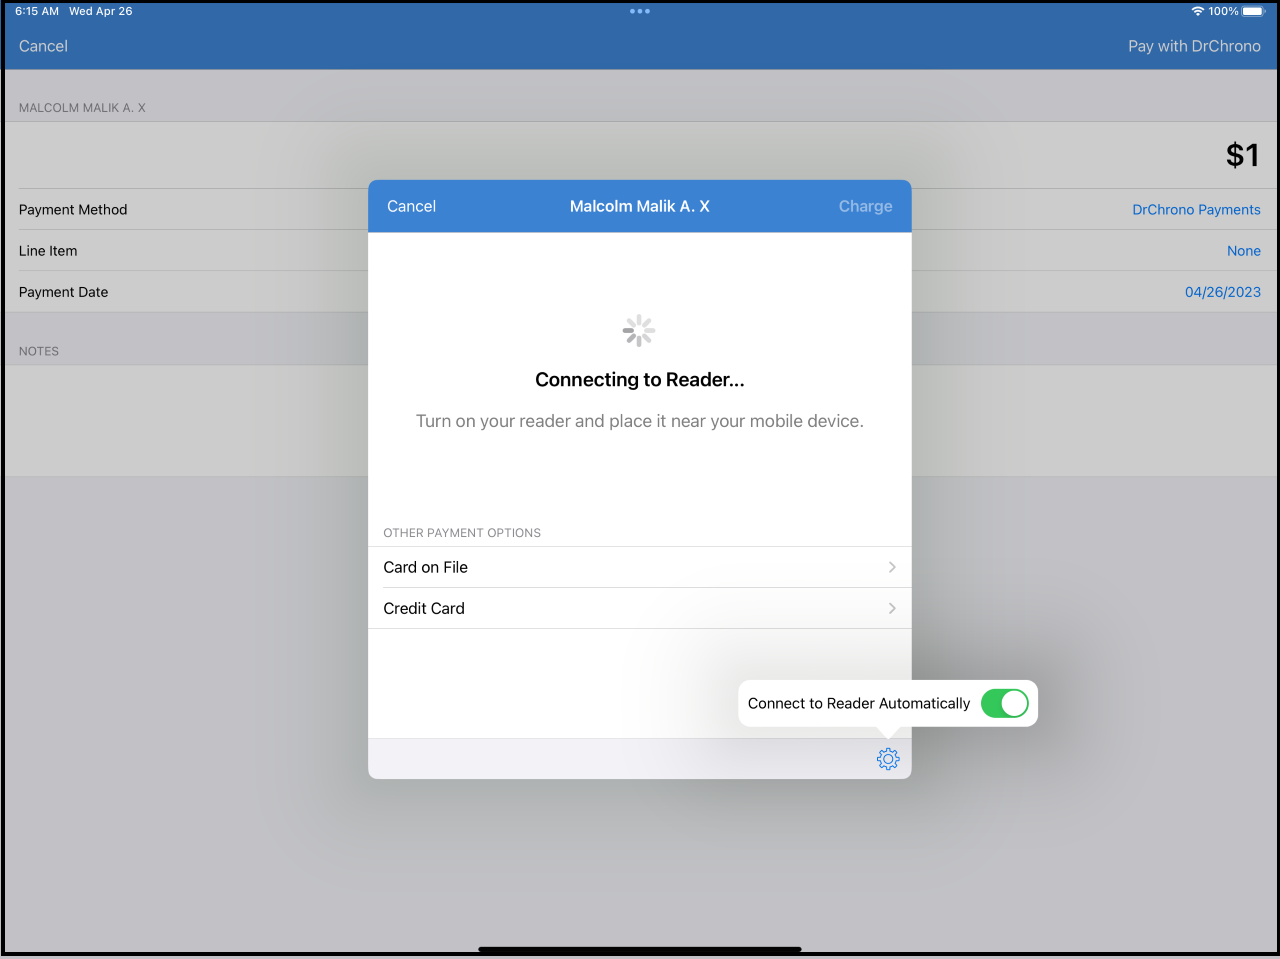The image size is (1280, 959).
Task: Change the DrChrono Payments method value
Action: 1196,210
